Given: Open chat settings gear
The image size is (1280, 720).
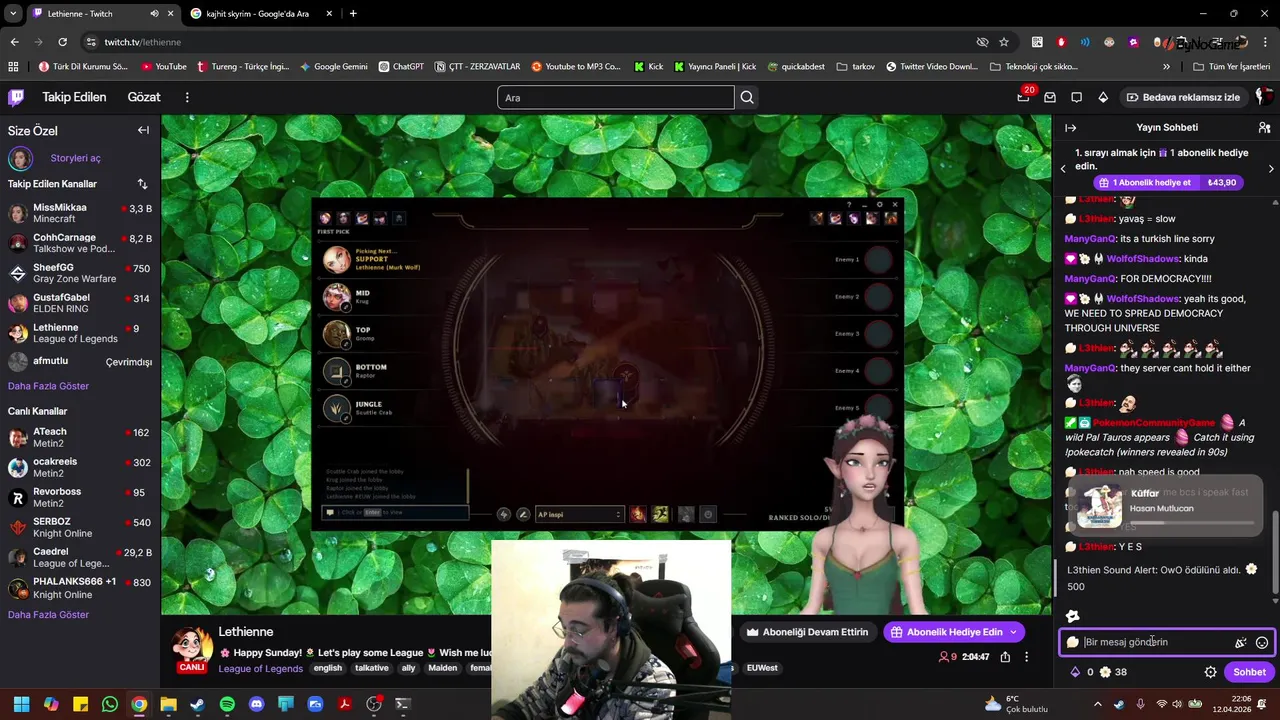Looking at the screenshot, I should (x=1210, y=672).
